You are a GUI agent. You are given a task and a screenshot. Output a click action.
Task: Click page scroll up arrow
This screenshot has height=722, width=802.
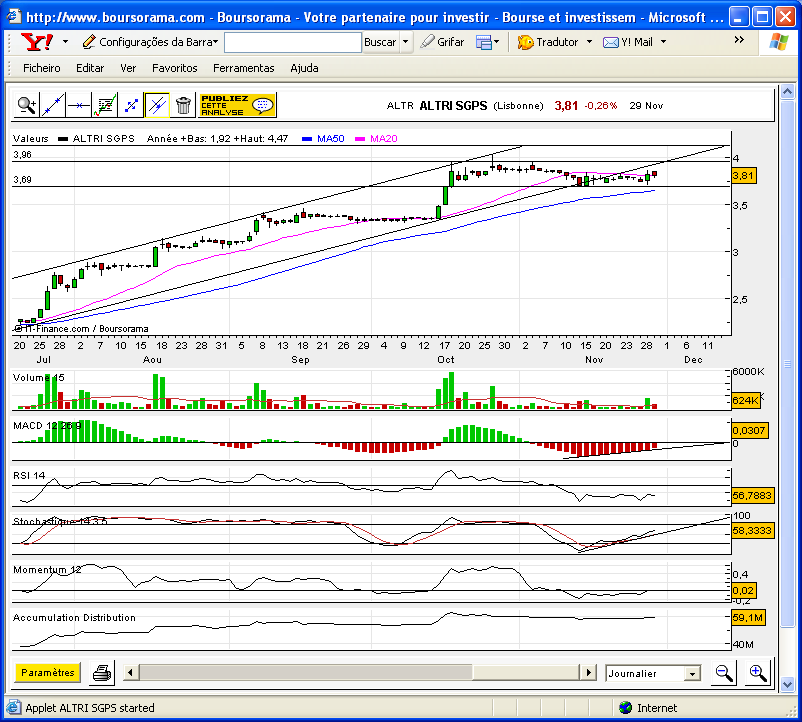pyautogui.click(x=787, y=92)
